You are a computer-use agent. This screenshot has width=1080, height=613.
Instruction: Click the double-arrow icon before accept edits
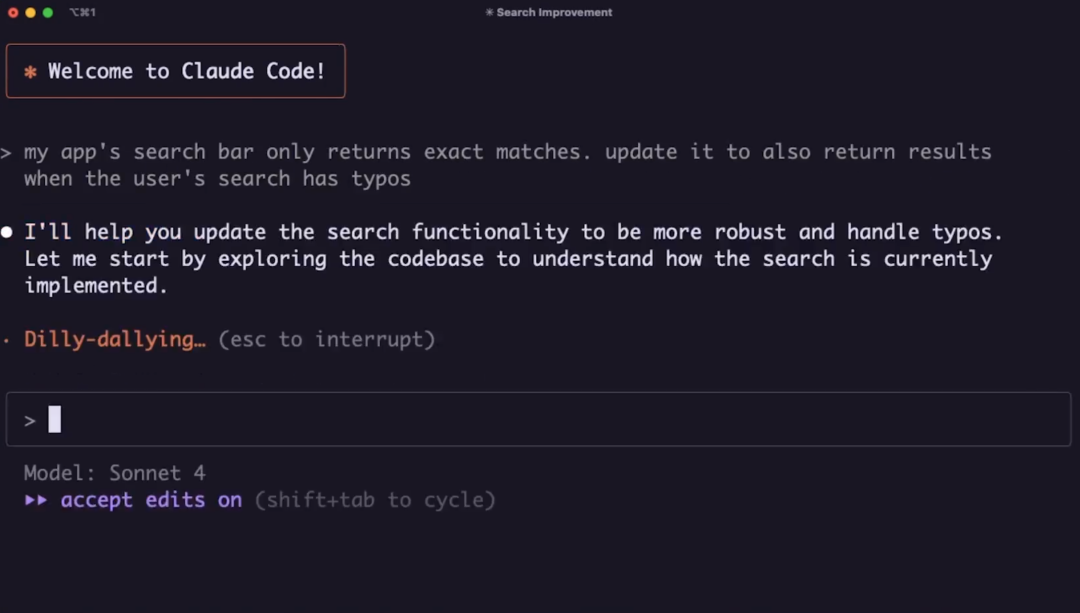36,500
